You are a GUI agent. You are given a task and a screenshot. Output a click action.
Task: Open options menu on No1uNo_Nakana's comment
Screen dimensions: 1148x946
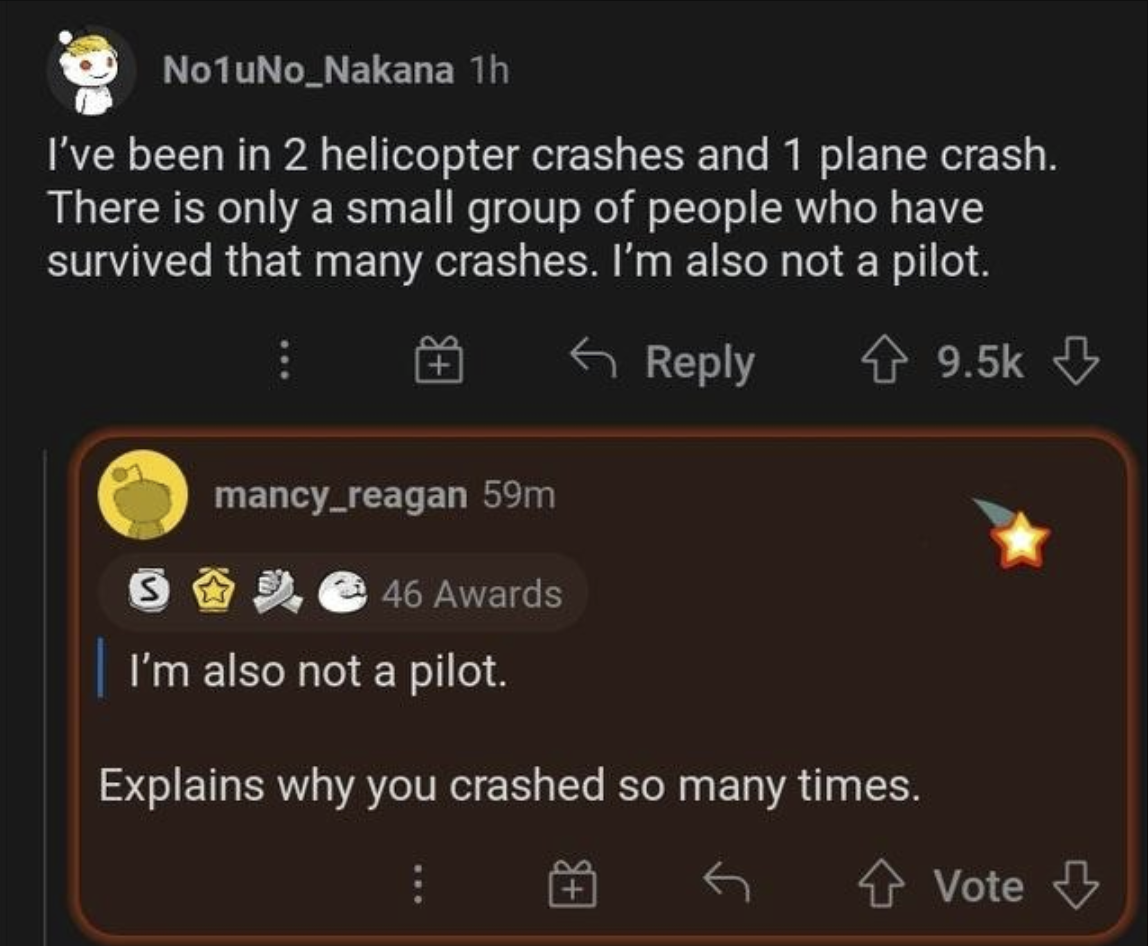284,362
